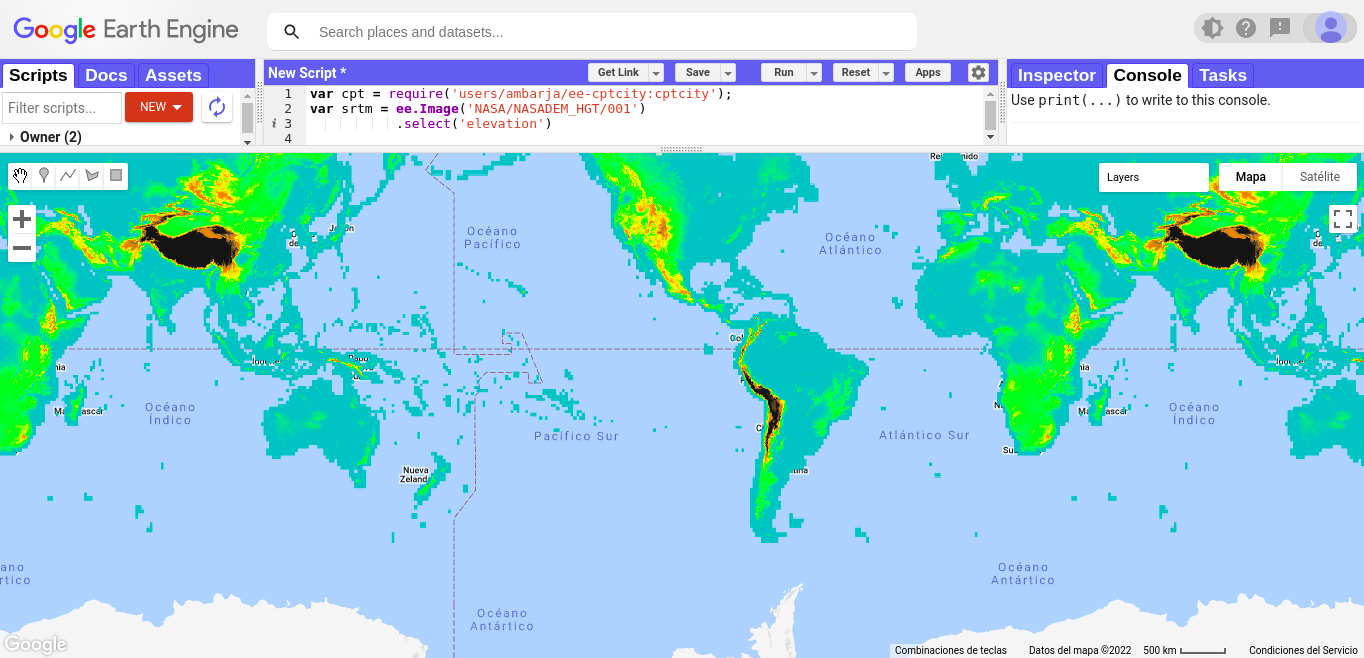
Task: Open the feedback icon
Action: click(1280, 28)
